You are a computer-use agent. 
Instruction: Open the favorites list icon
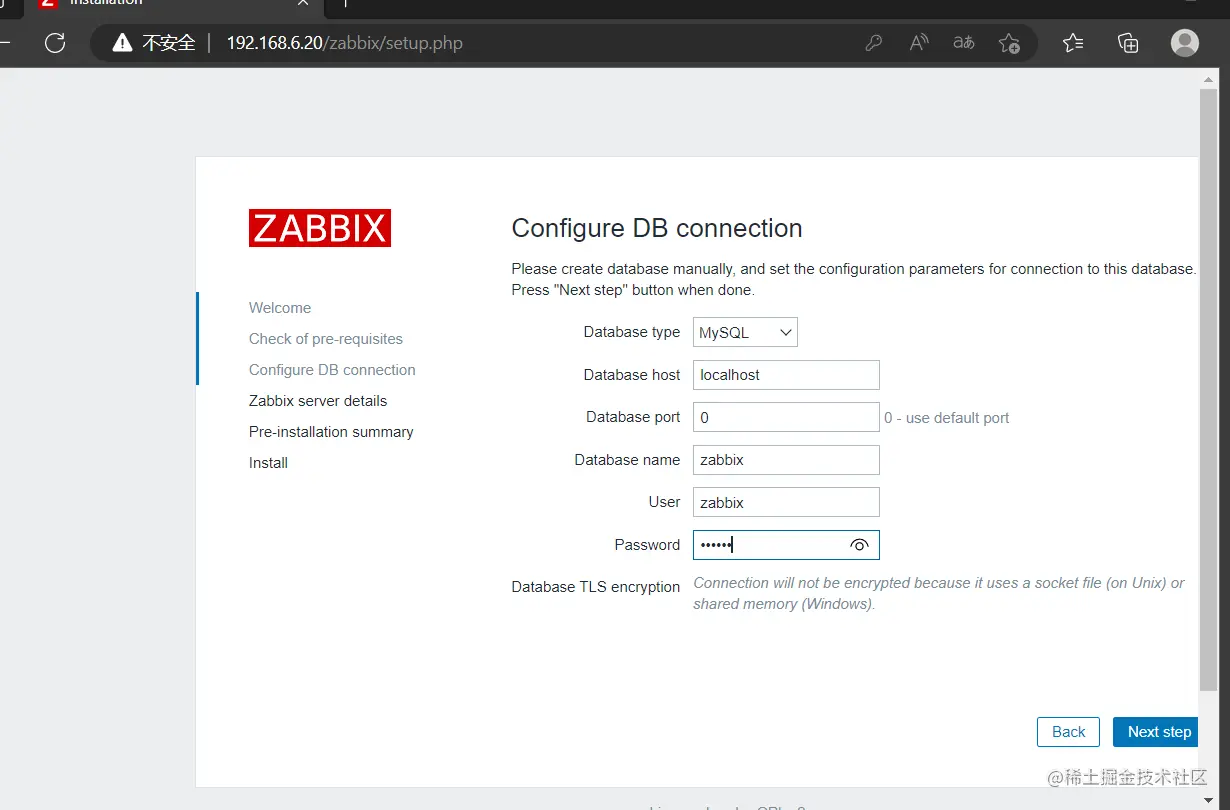coord(1073,43)
